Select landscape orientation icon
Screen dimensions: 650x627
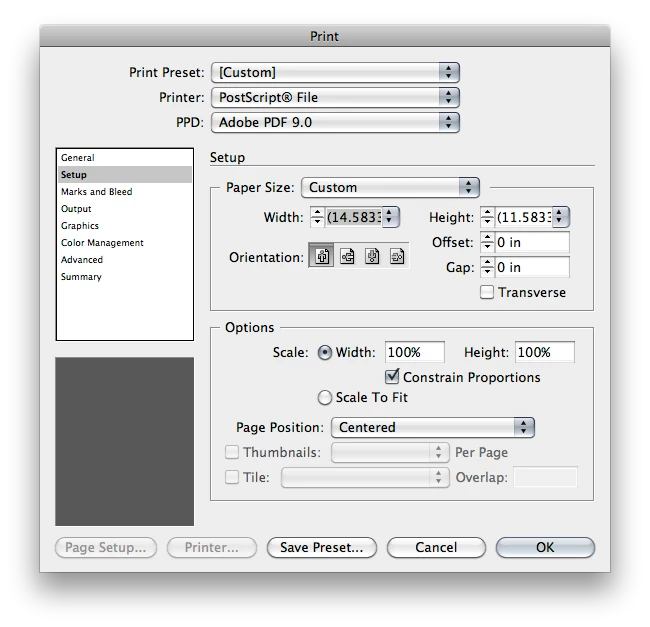click(x=347, y=257)
